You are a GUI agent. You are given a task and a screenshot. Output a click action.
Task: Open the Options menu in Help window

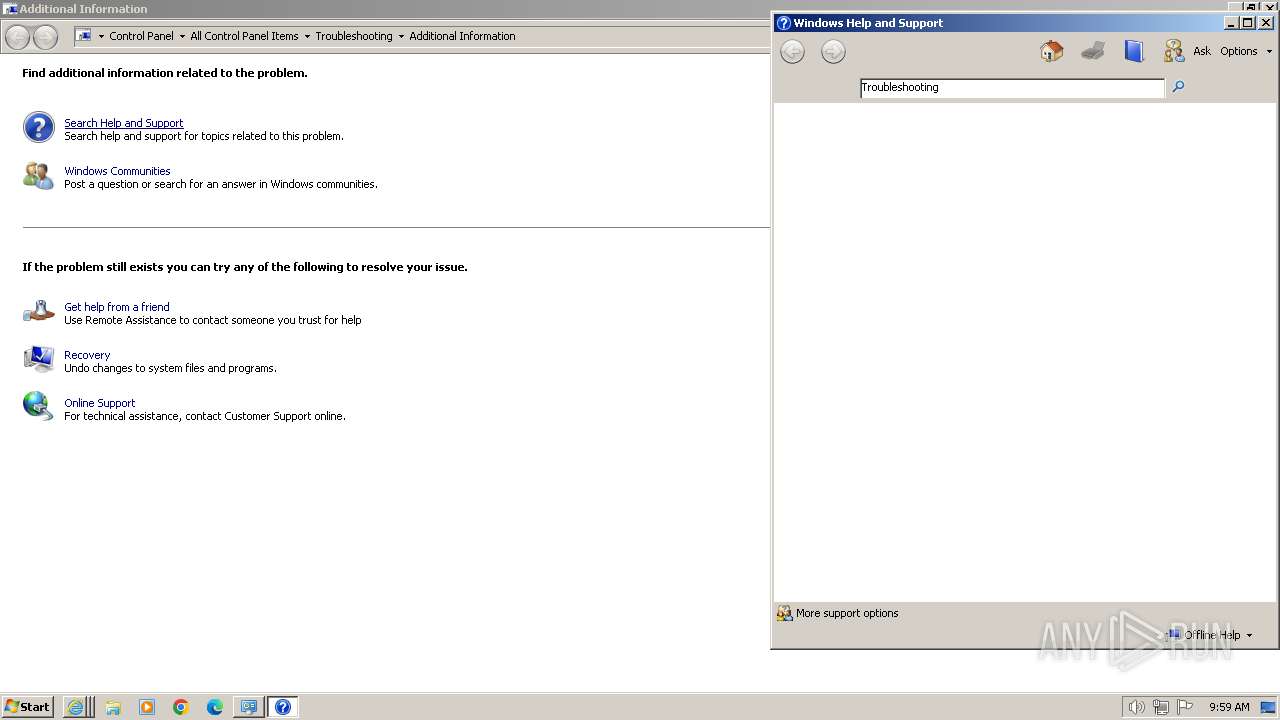(x=1246, y=51)
